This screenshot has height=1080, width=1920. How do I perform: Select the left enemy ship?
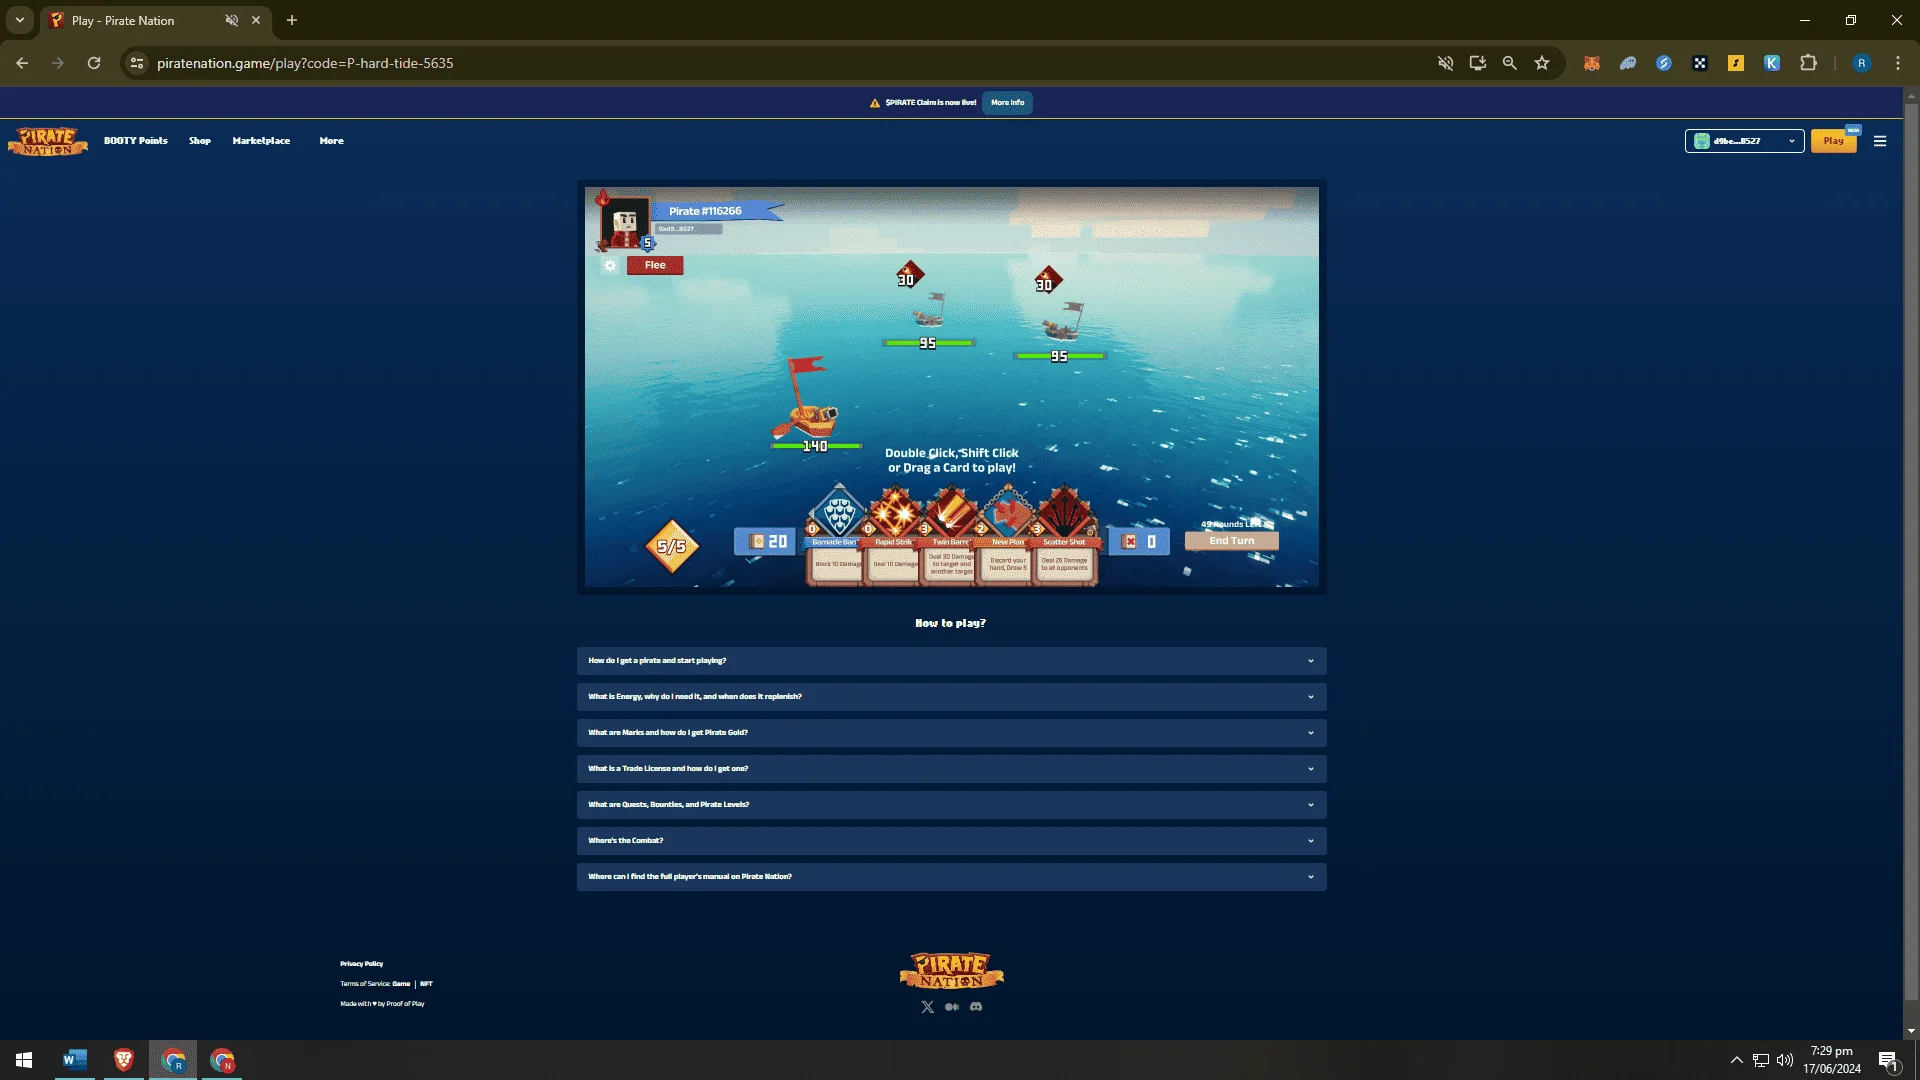[929, 310]
